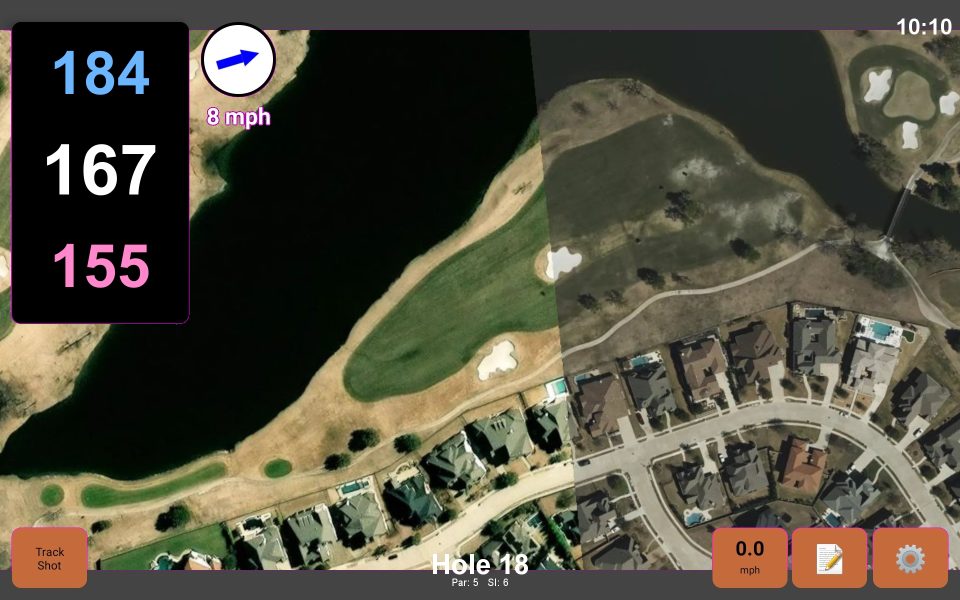Tap the 10:10 clock display

(x=924, y=27)
